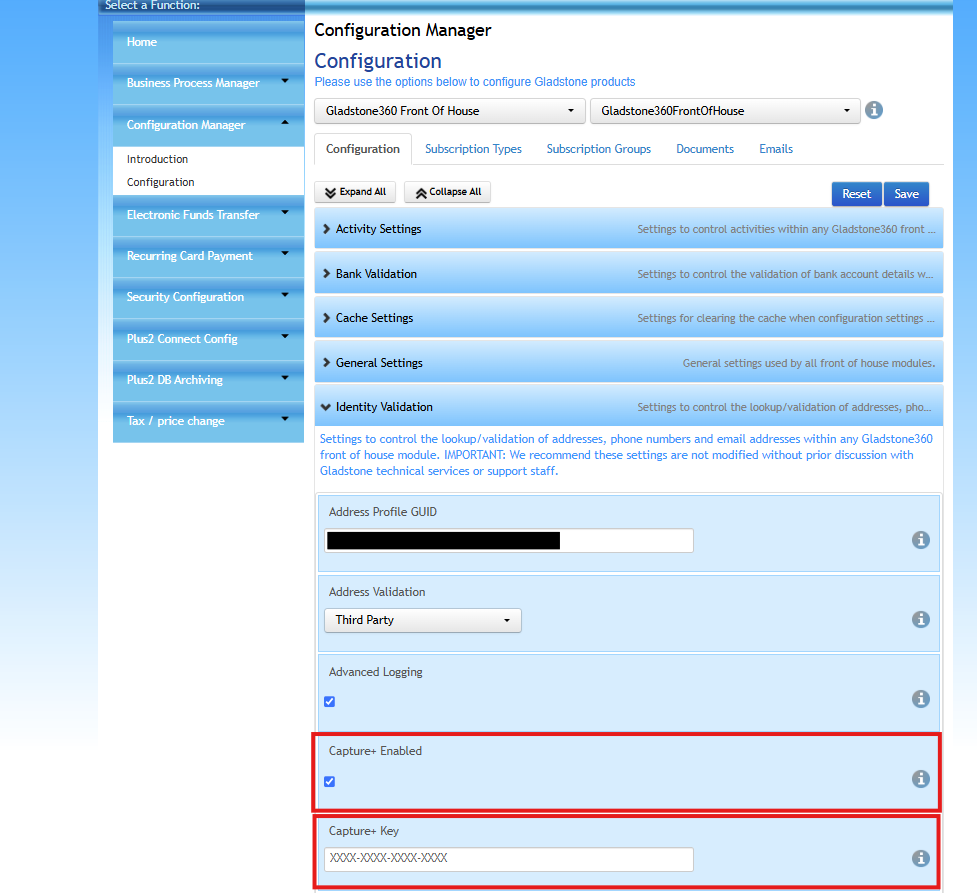Expand Plus2 Connect Config menu
Screen dimensions: 977x893
(208, 339)
